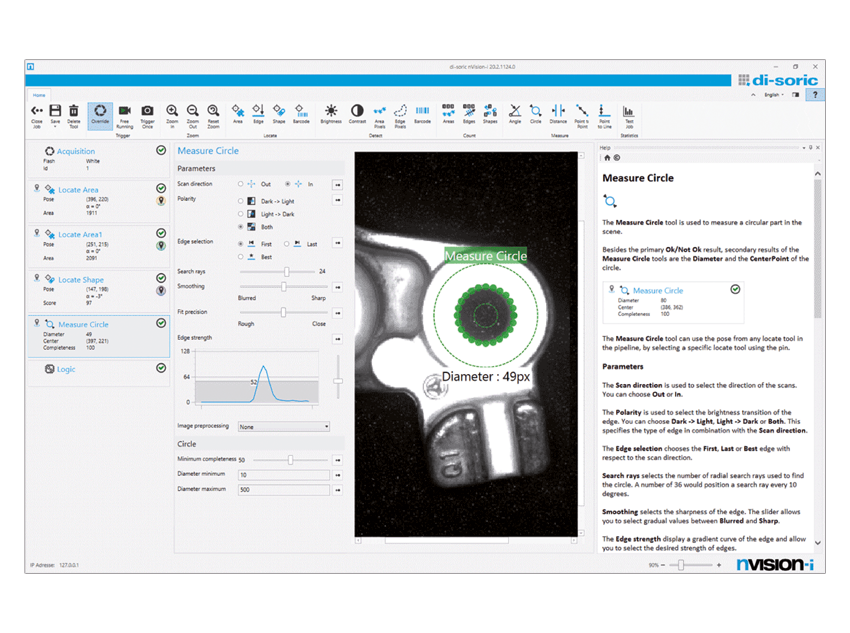Add the Count Edges tool

click(469, 114)
